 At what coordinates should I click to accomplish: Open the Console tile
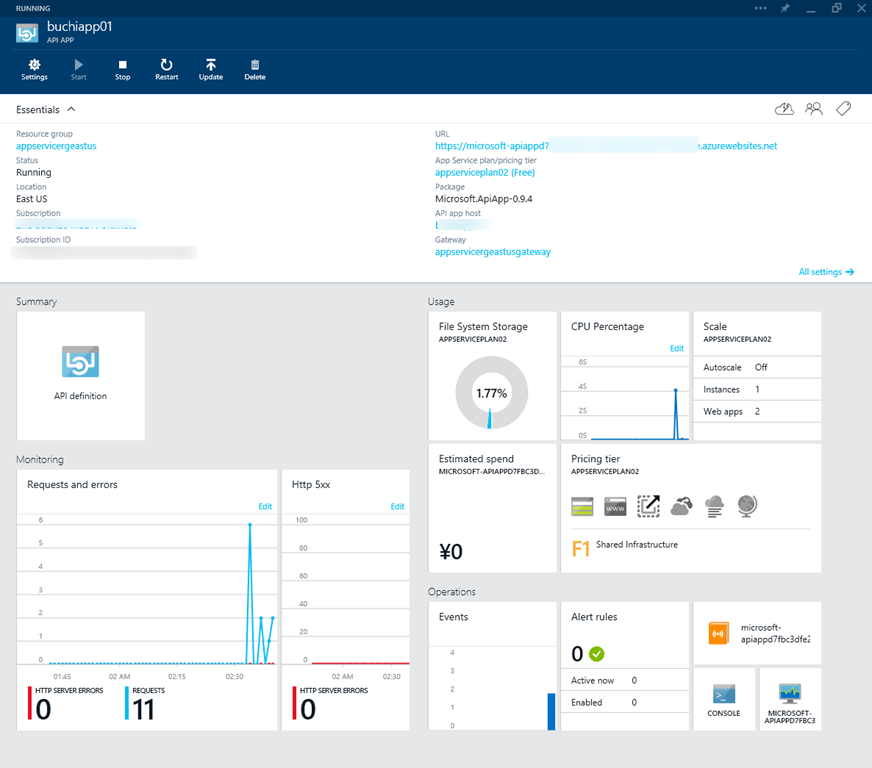tap(724, 698)
